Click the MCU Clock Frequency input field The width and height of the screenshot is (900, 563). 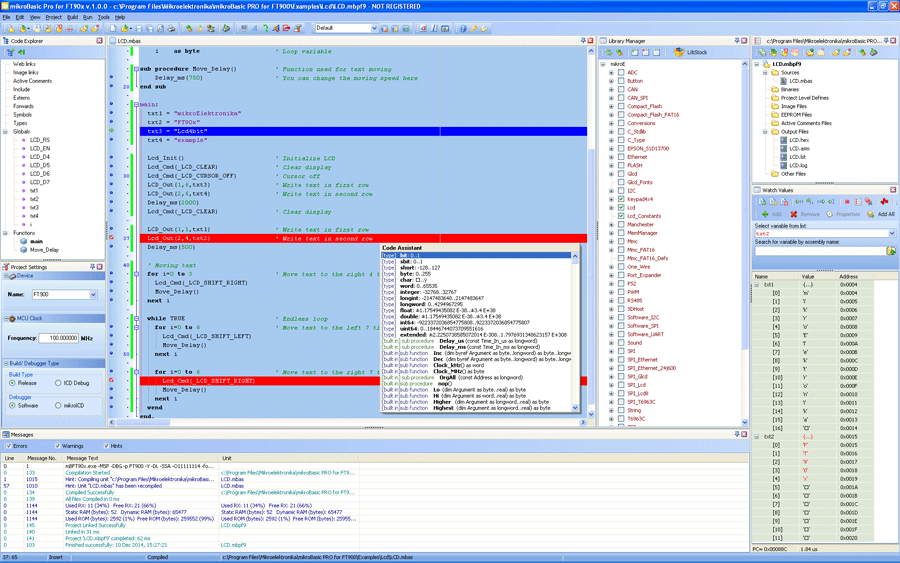[x=59, y=338]
